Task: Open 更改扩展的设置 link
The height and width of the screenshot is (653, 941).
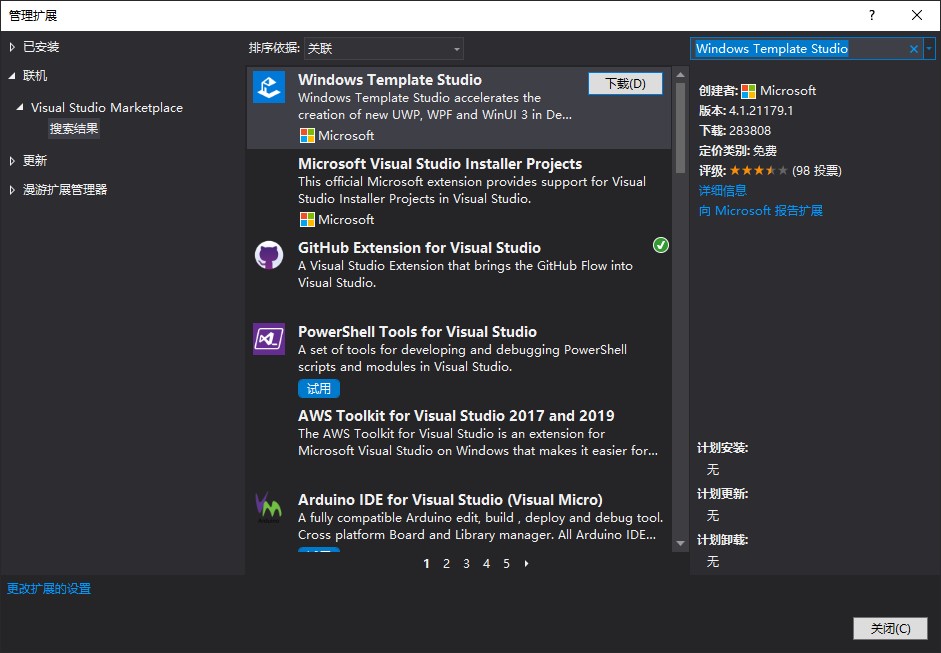Action: click(x=49, y=589)
